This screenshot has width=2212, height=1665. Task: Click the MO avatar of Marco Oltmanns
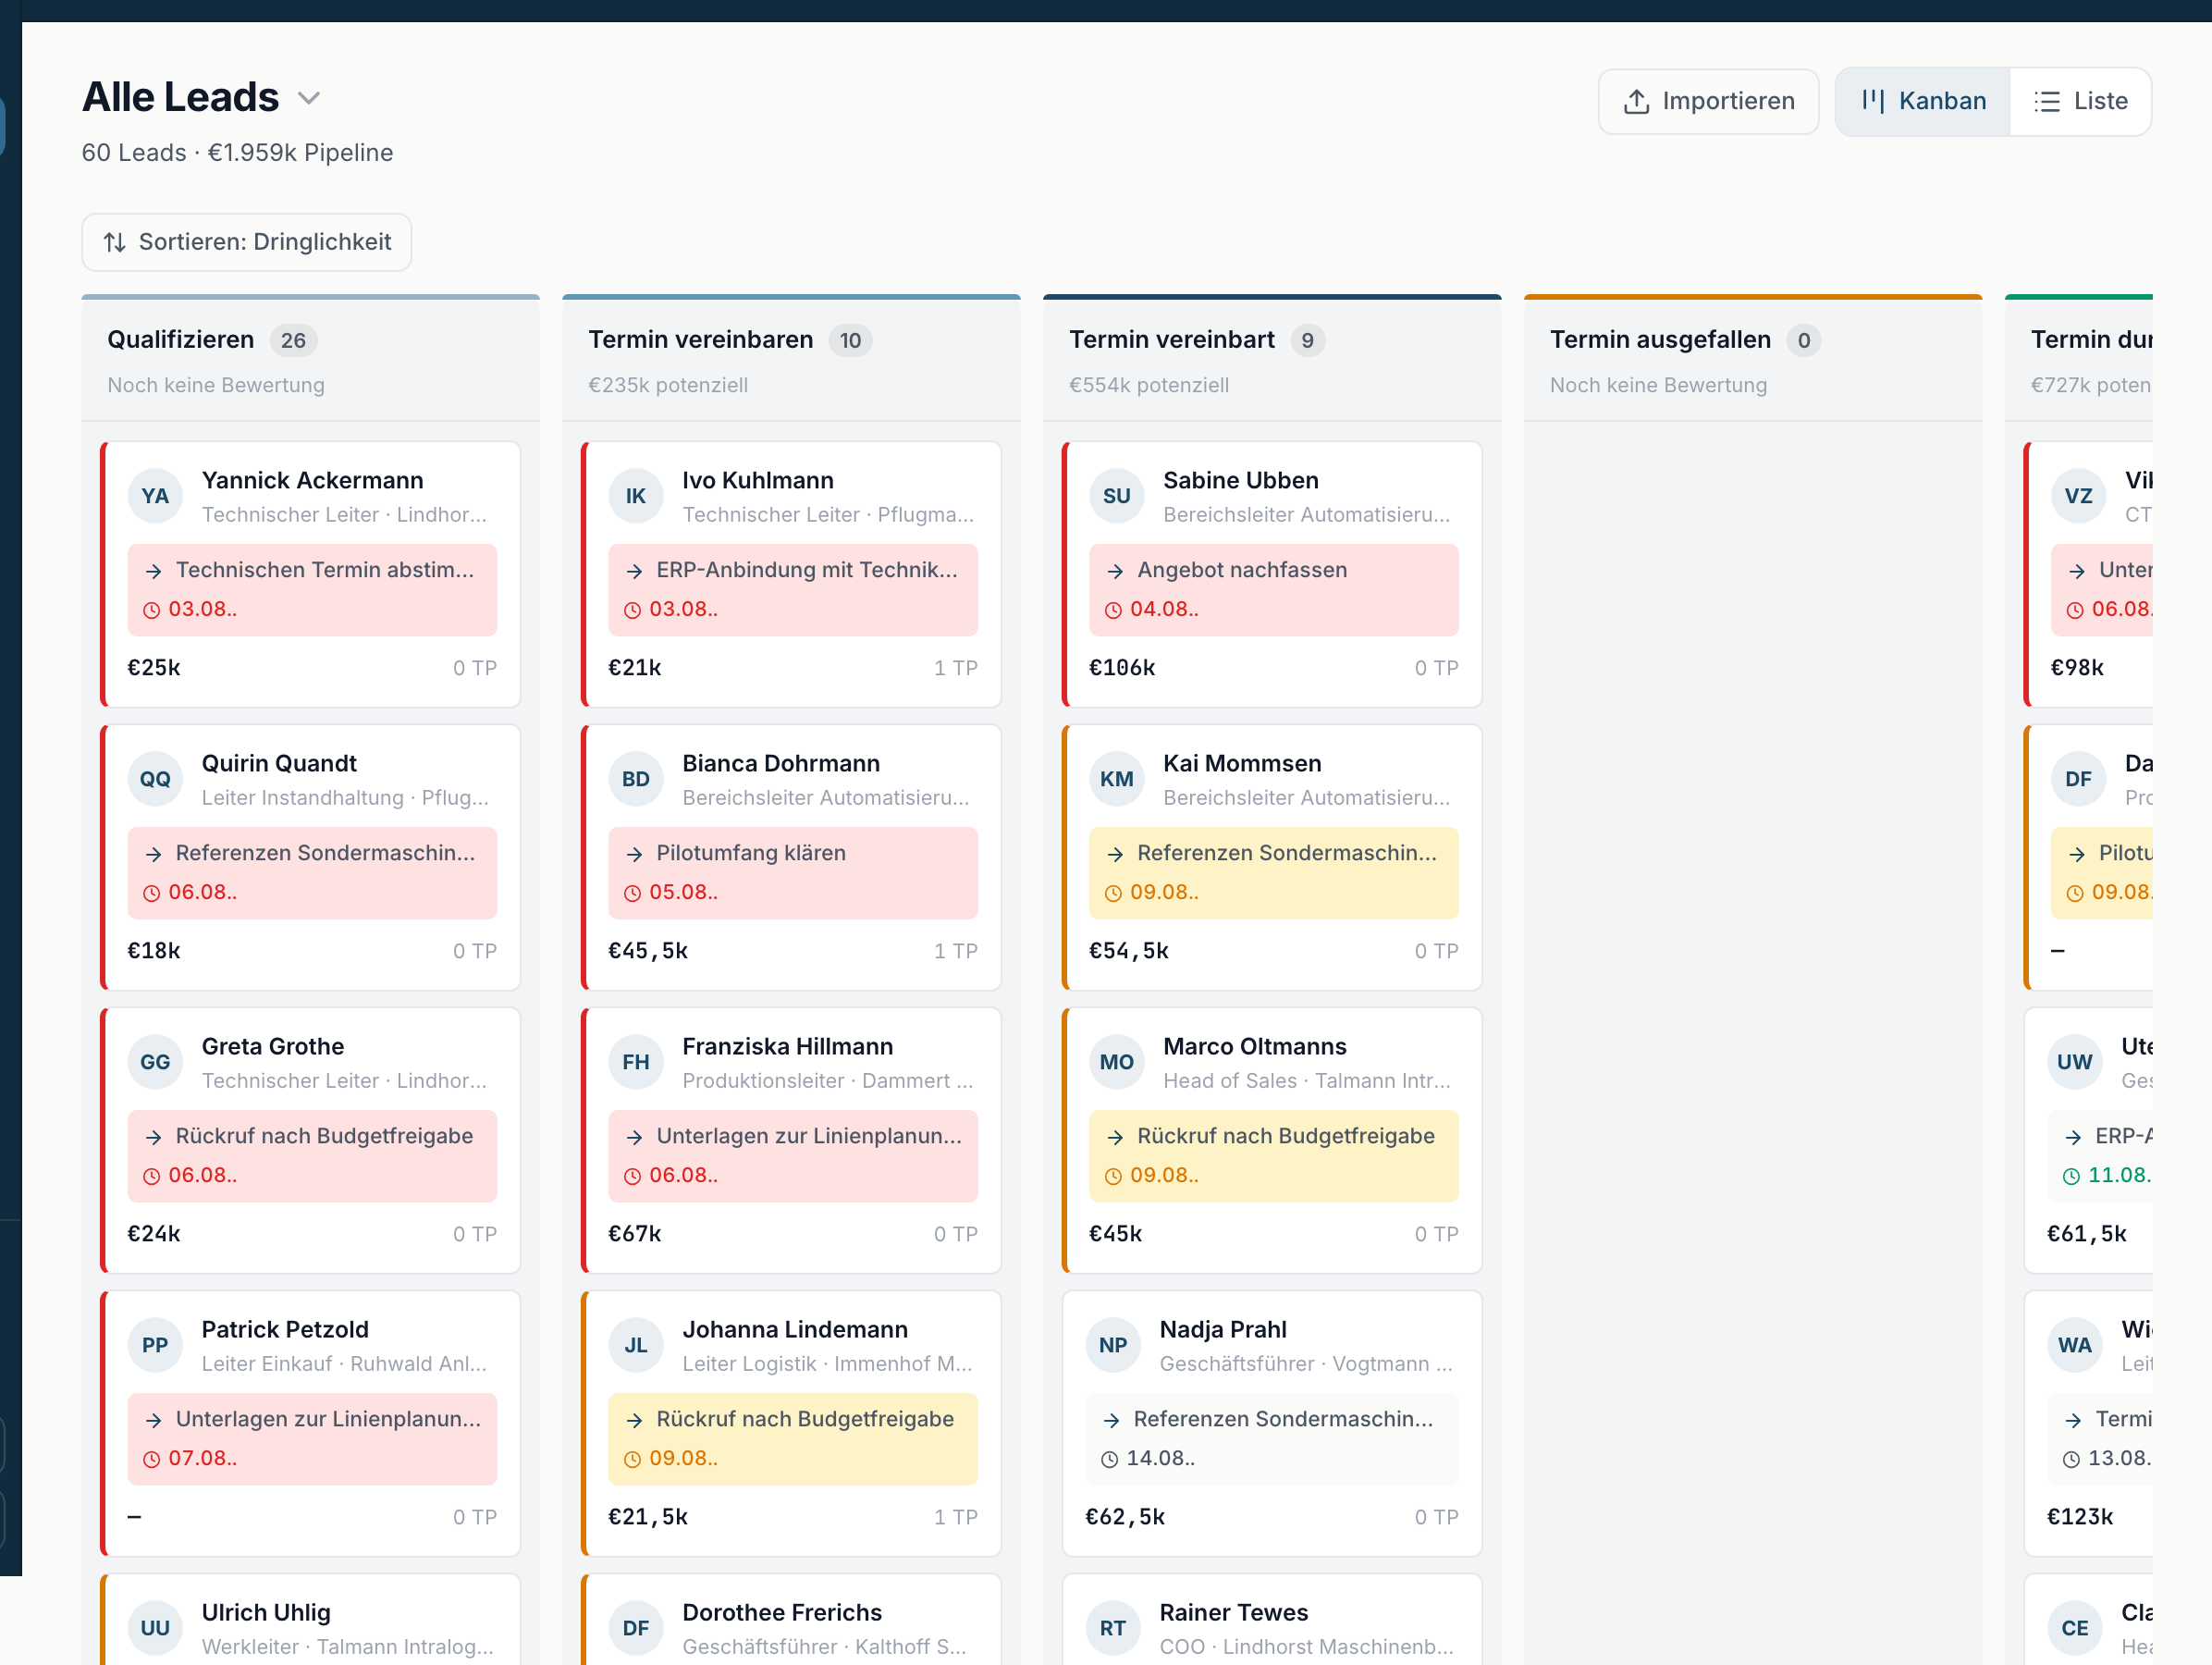(x=1117, y=1062)
